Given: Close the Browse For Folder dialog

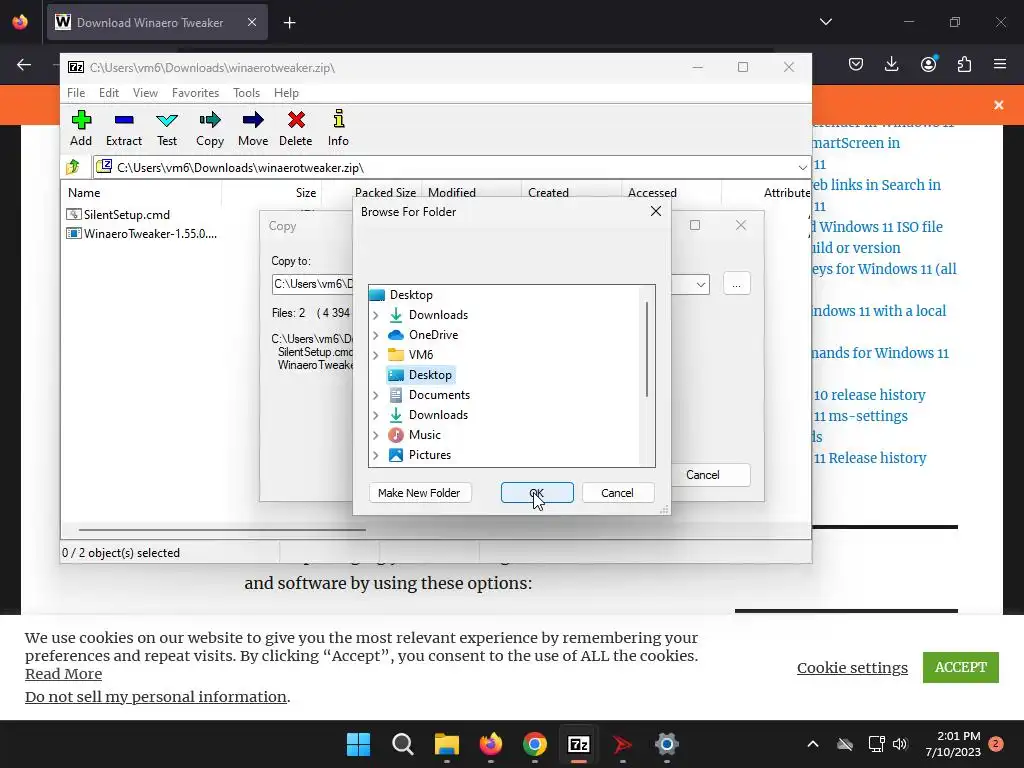Looking at the screenshot, I should tap(656, 211).
